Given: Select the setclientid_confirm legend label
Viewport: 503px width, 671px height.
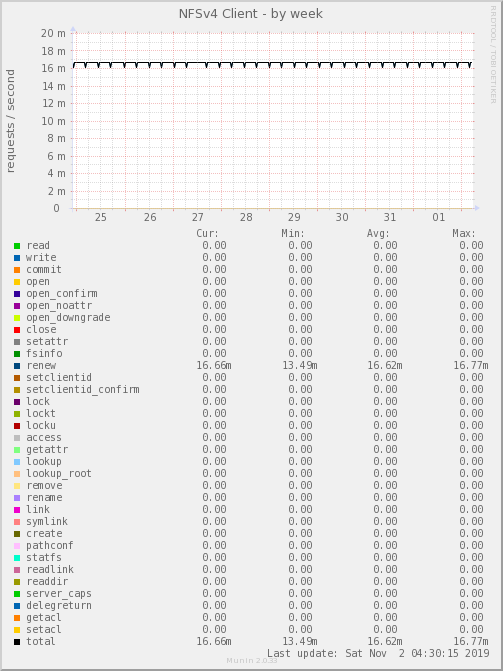Looking at the screenshot, I should 83,389.
